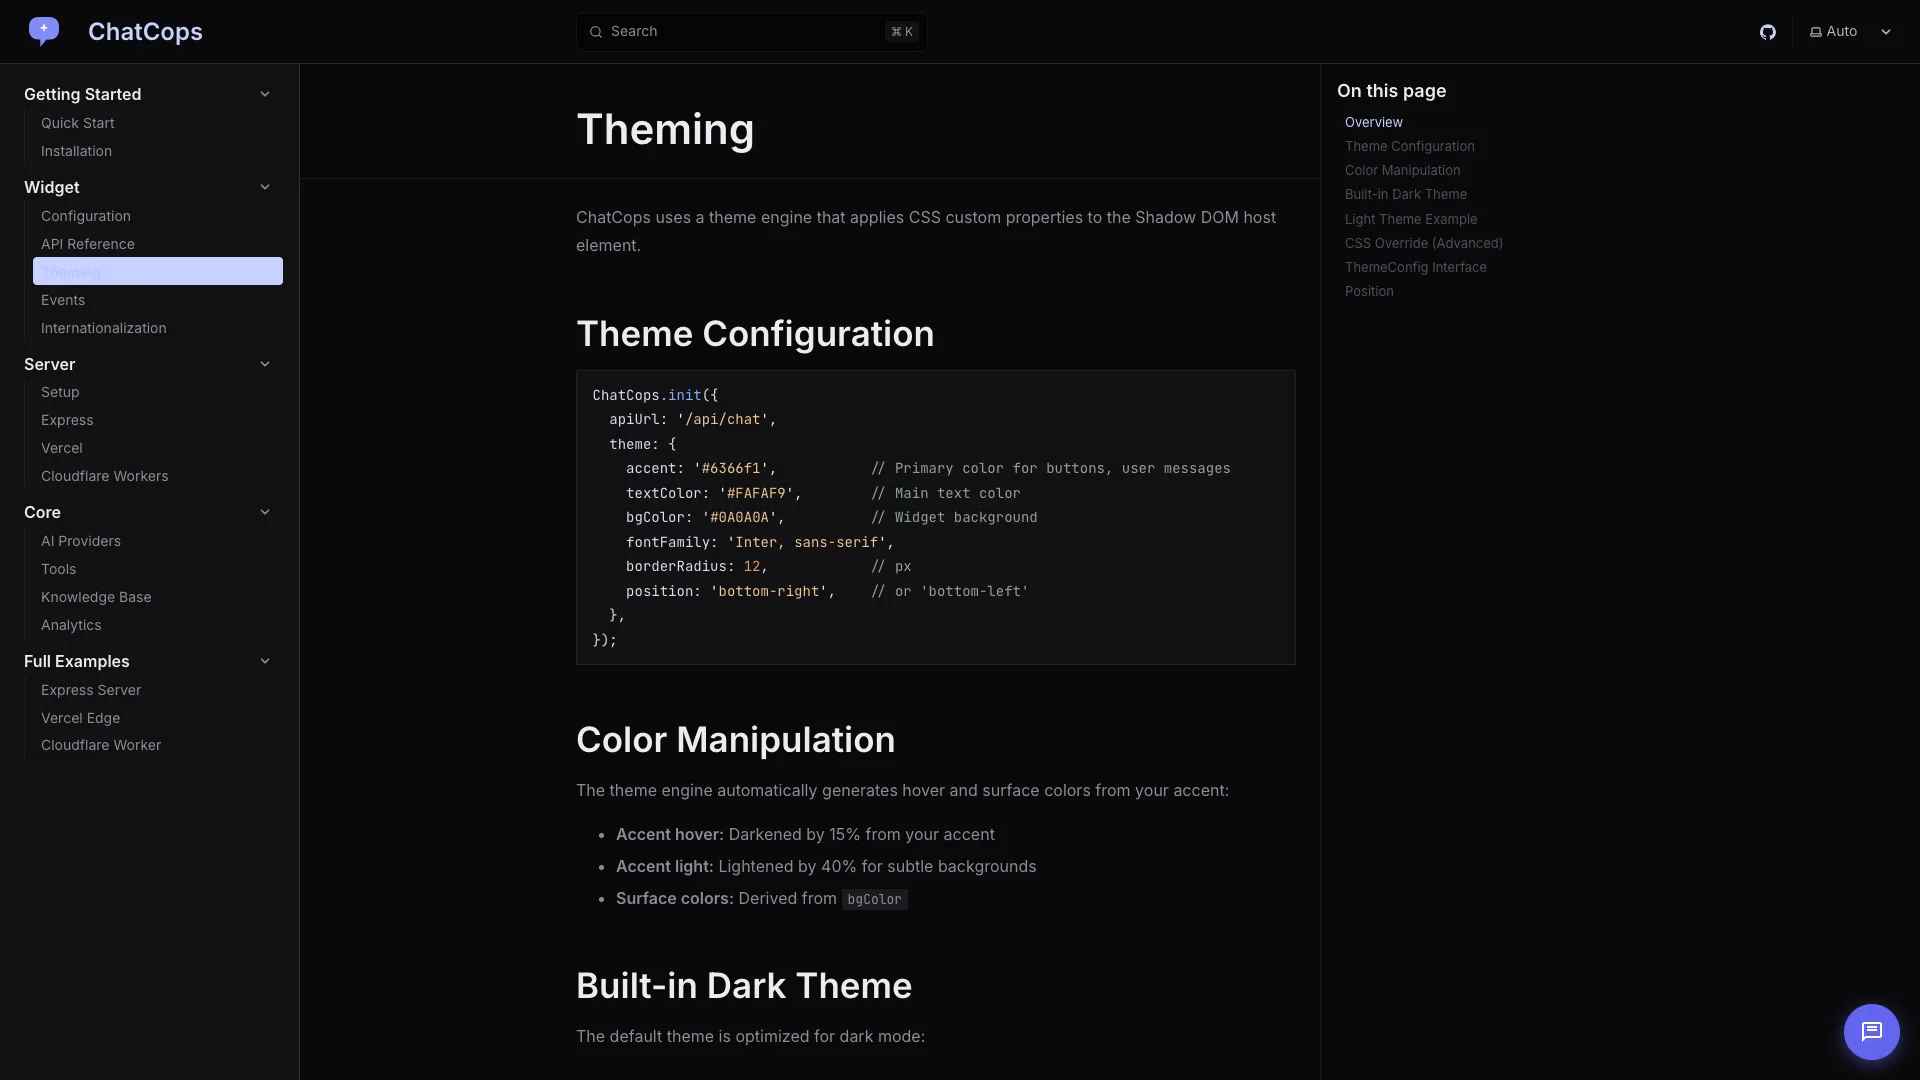This screenshot has height=1080, width=1920.
Task: Click the Built-in Dark Theme heading
Action: [744, 986]
